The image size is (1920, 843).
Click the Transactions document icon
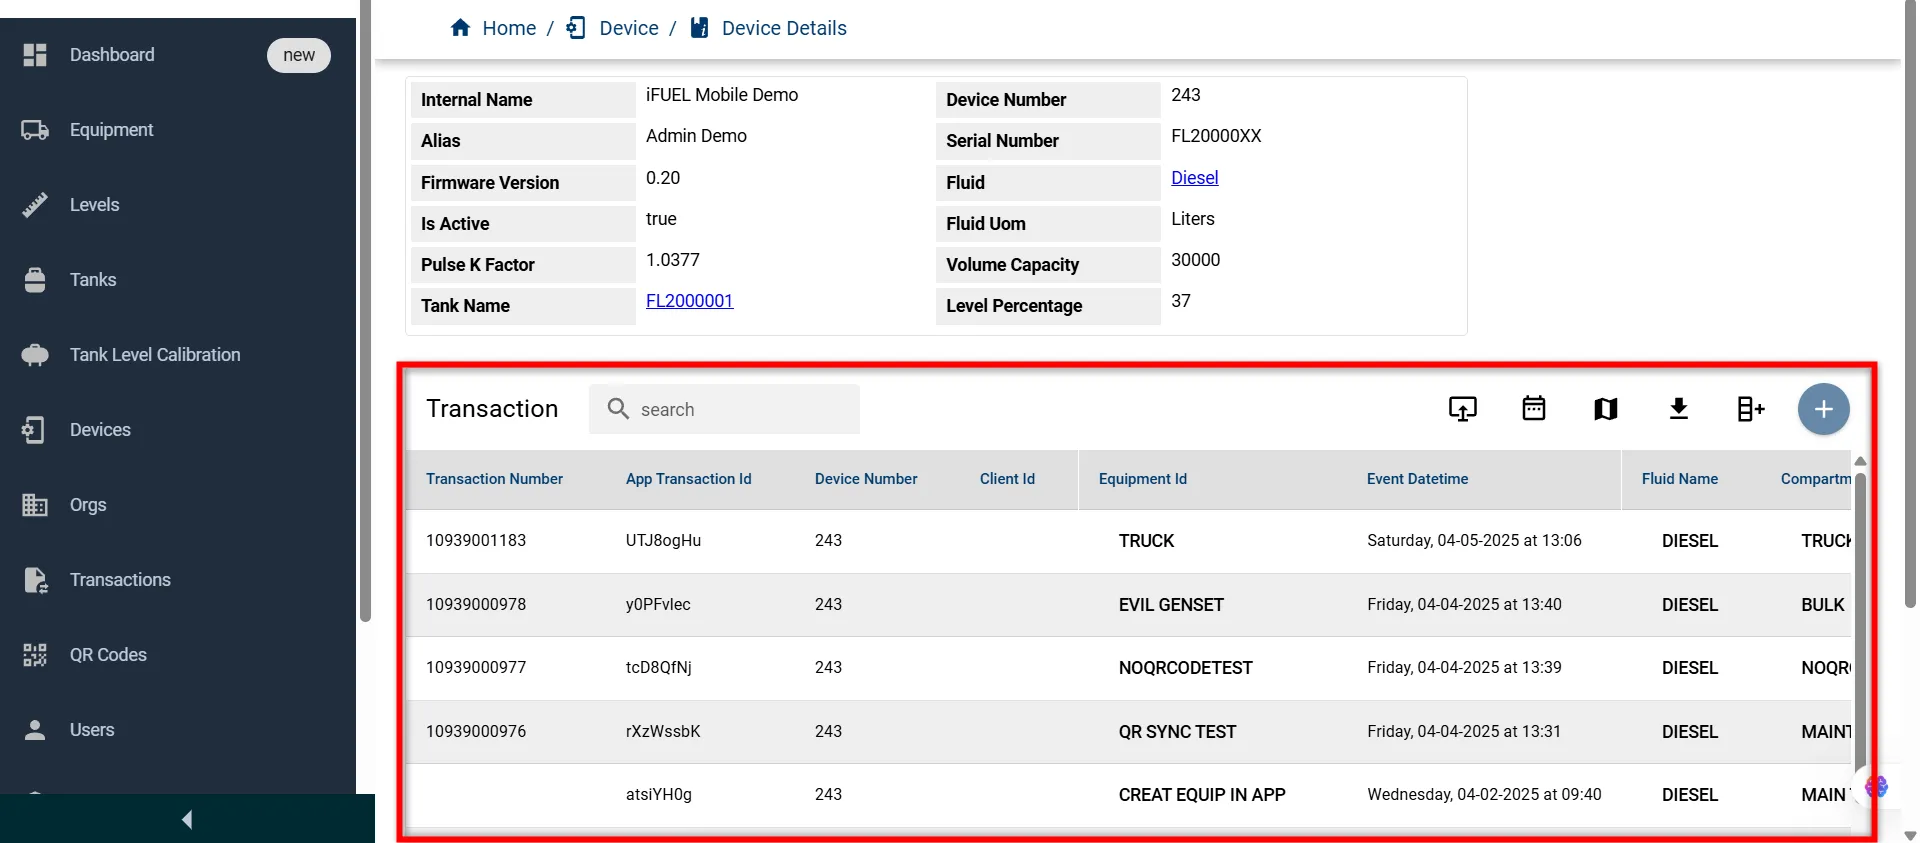tap(36, 580)
